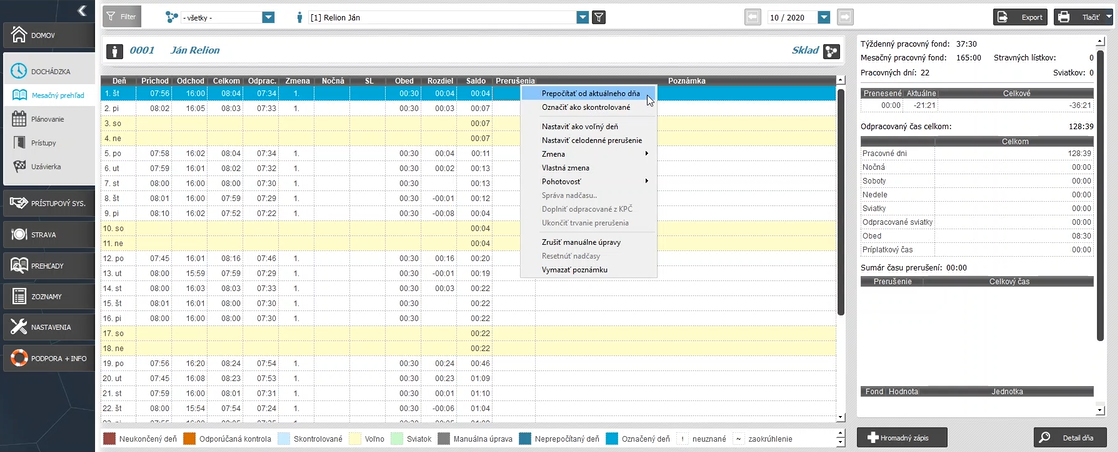This screenshot has width=1118, height=452.
Task: Expand the 10 / 2020 month dropdown
Action: pyautogui.click(x=824, y=17)
